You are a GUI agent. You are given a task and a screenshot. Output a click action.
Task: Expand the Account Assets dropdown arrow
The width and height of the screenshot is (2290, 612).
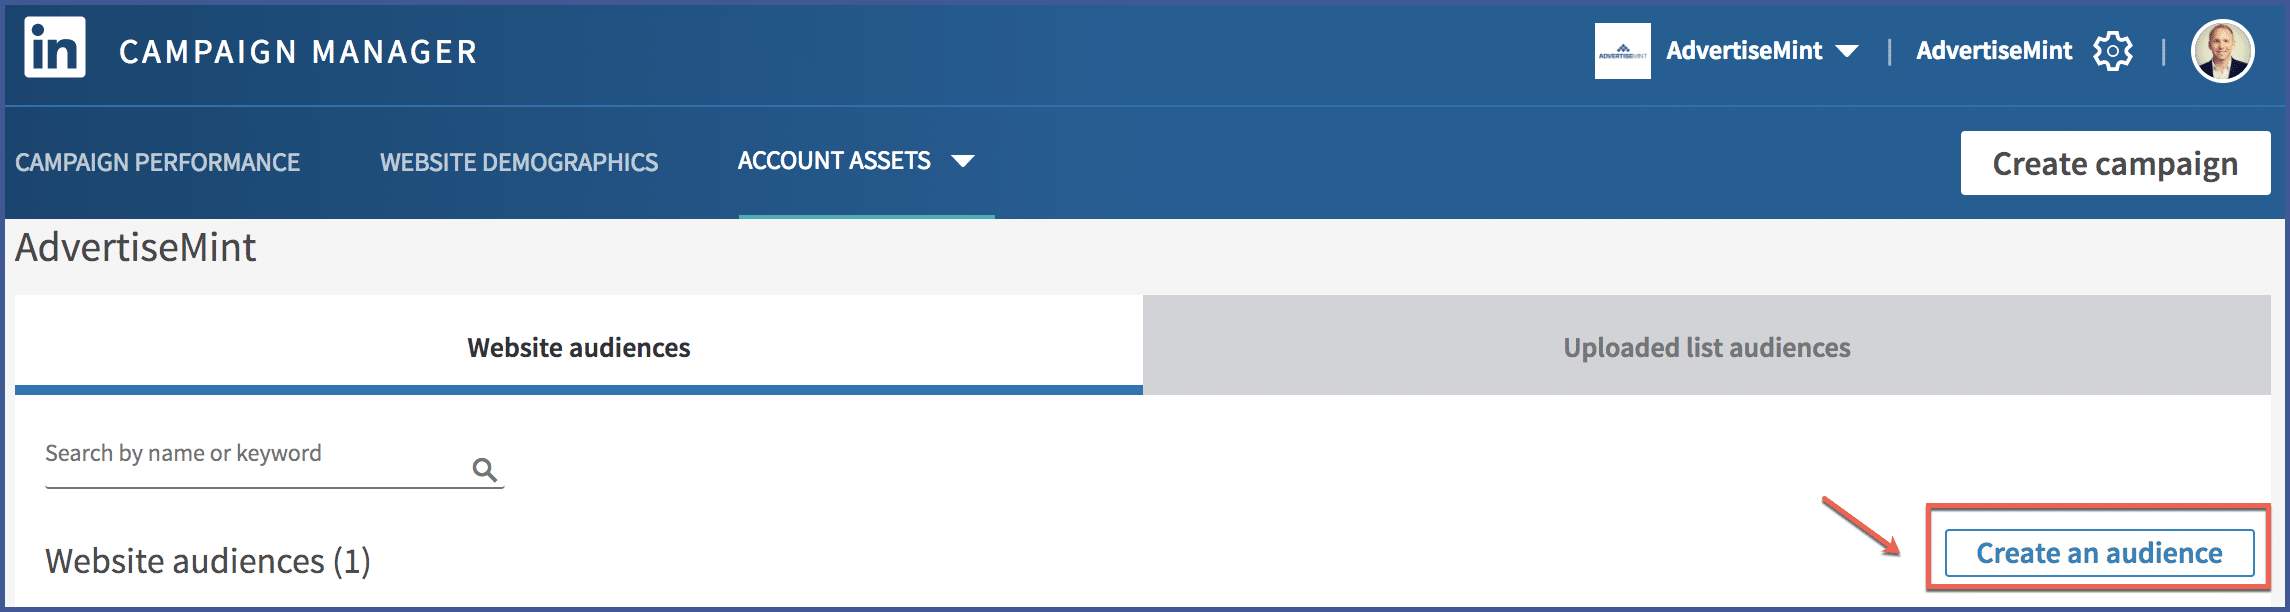coord(963,161)
